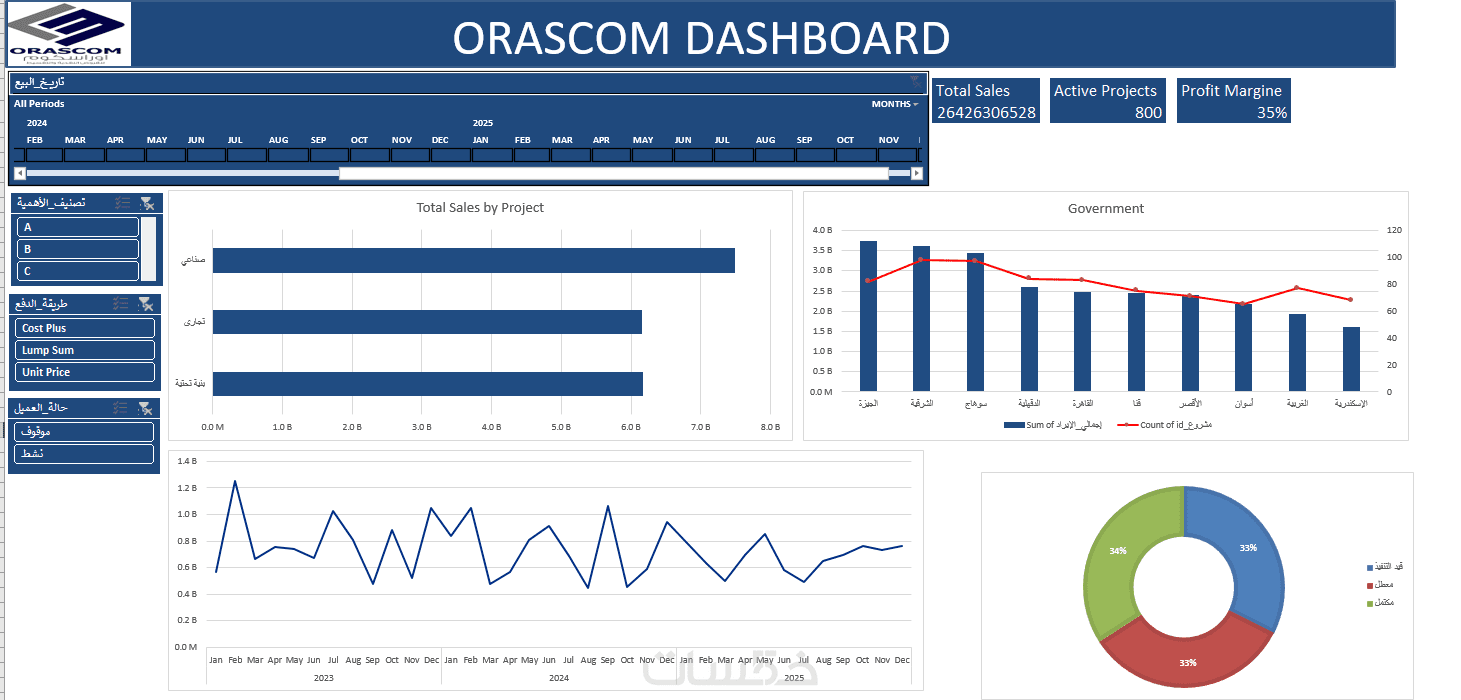Click the Total Sales value 26426306528
This screenshot has height=700, width=1461.
point(986,112)
